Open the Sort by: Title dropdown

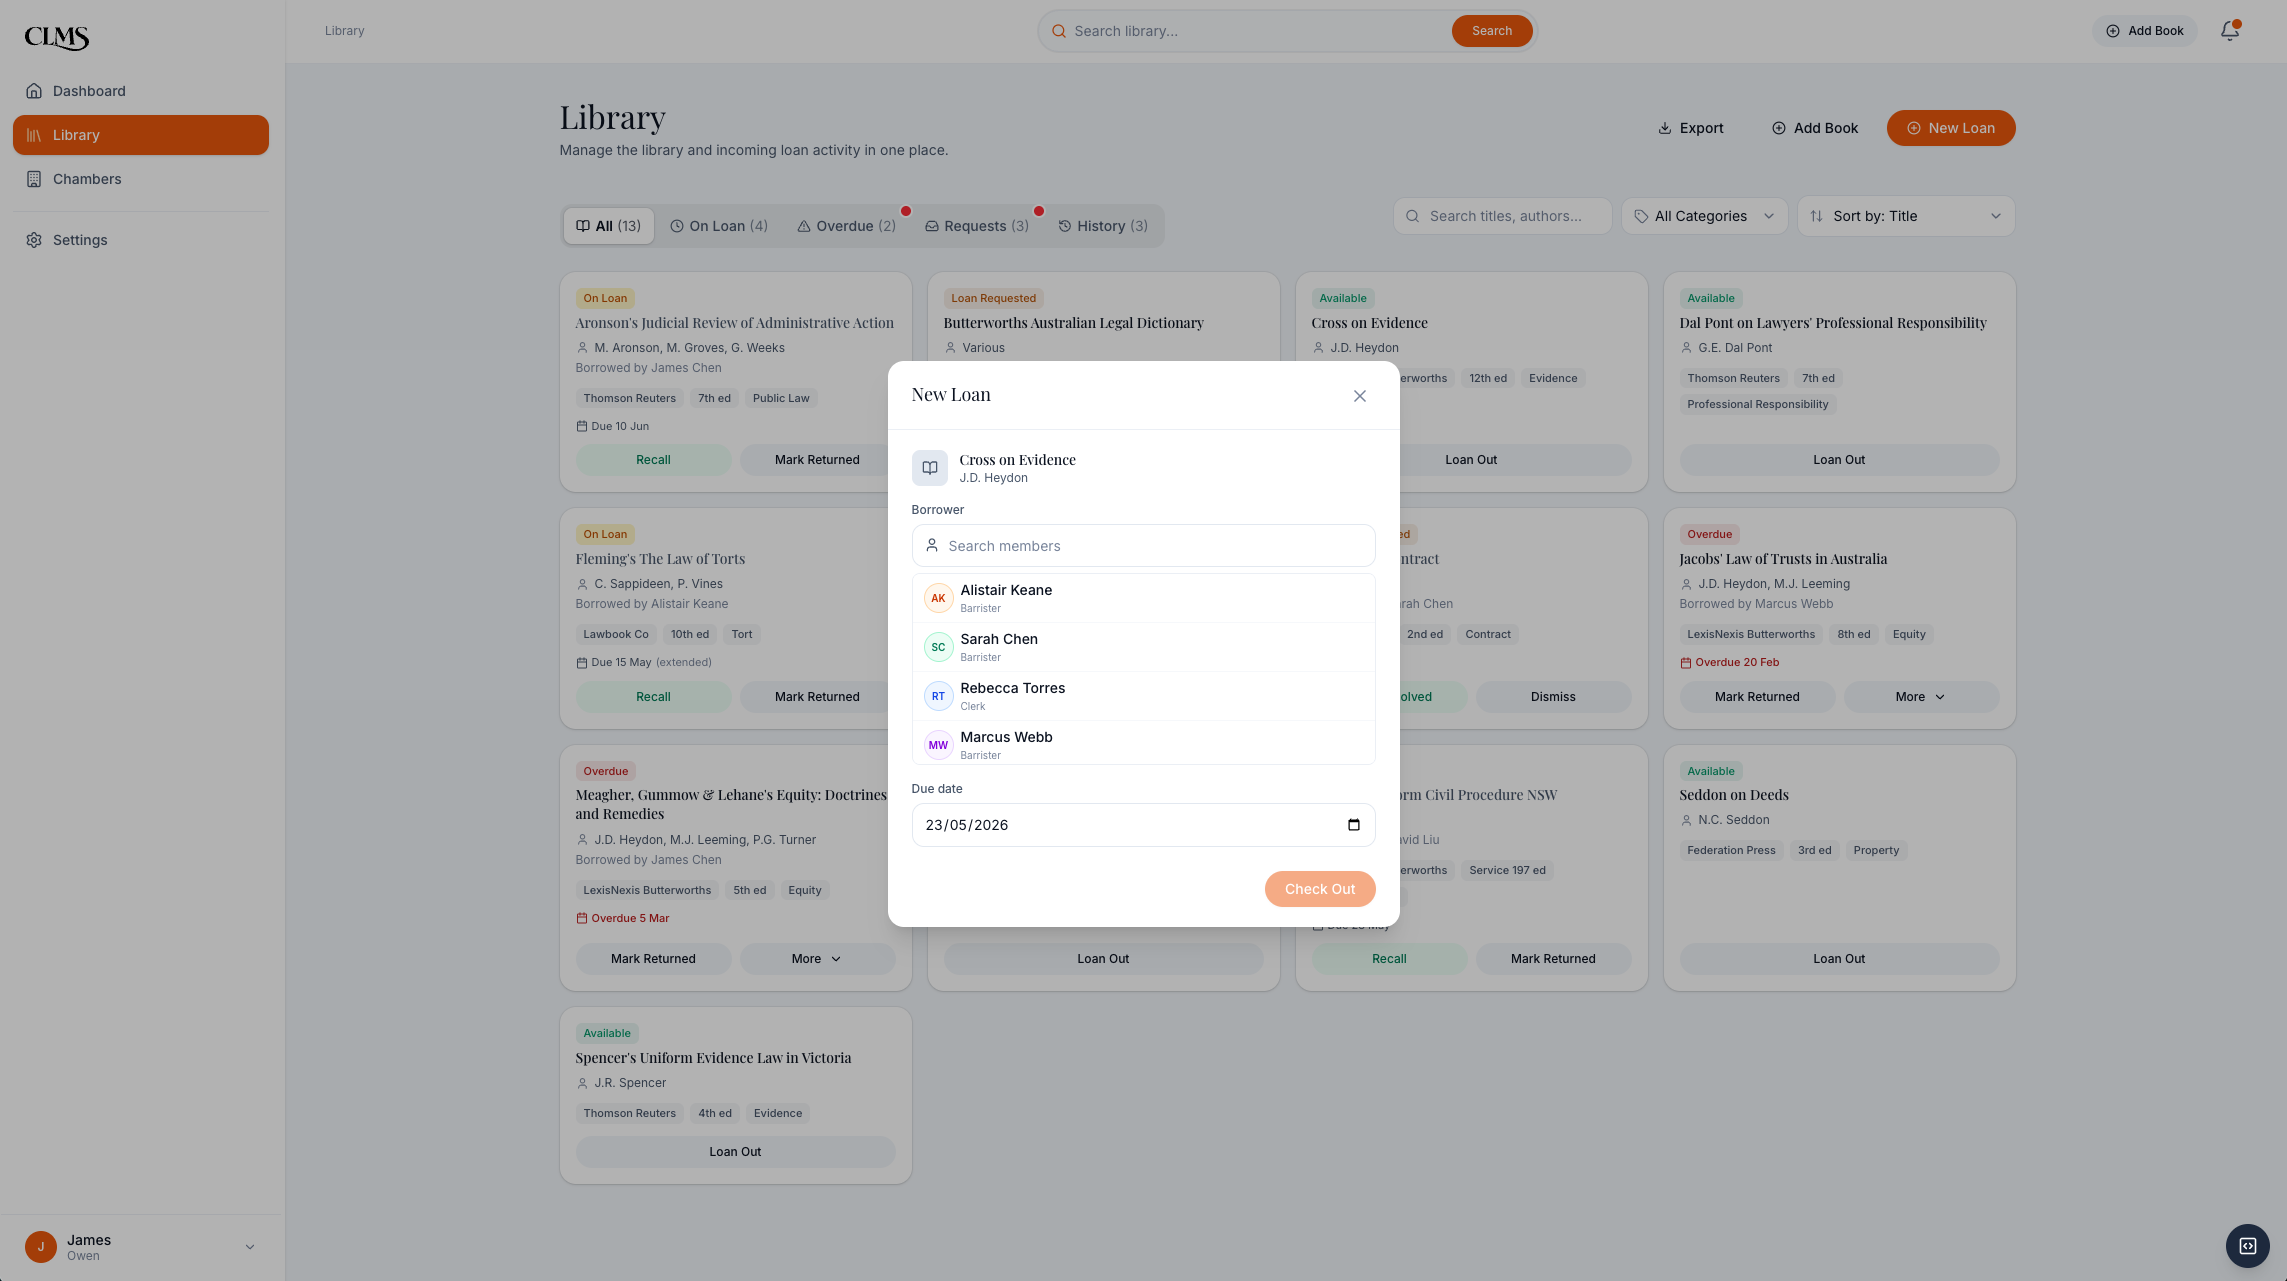coord(1905,216)
